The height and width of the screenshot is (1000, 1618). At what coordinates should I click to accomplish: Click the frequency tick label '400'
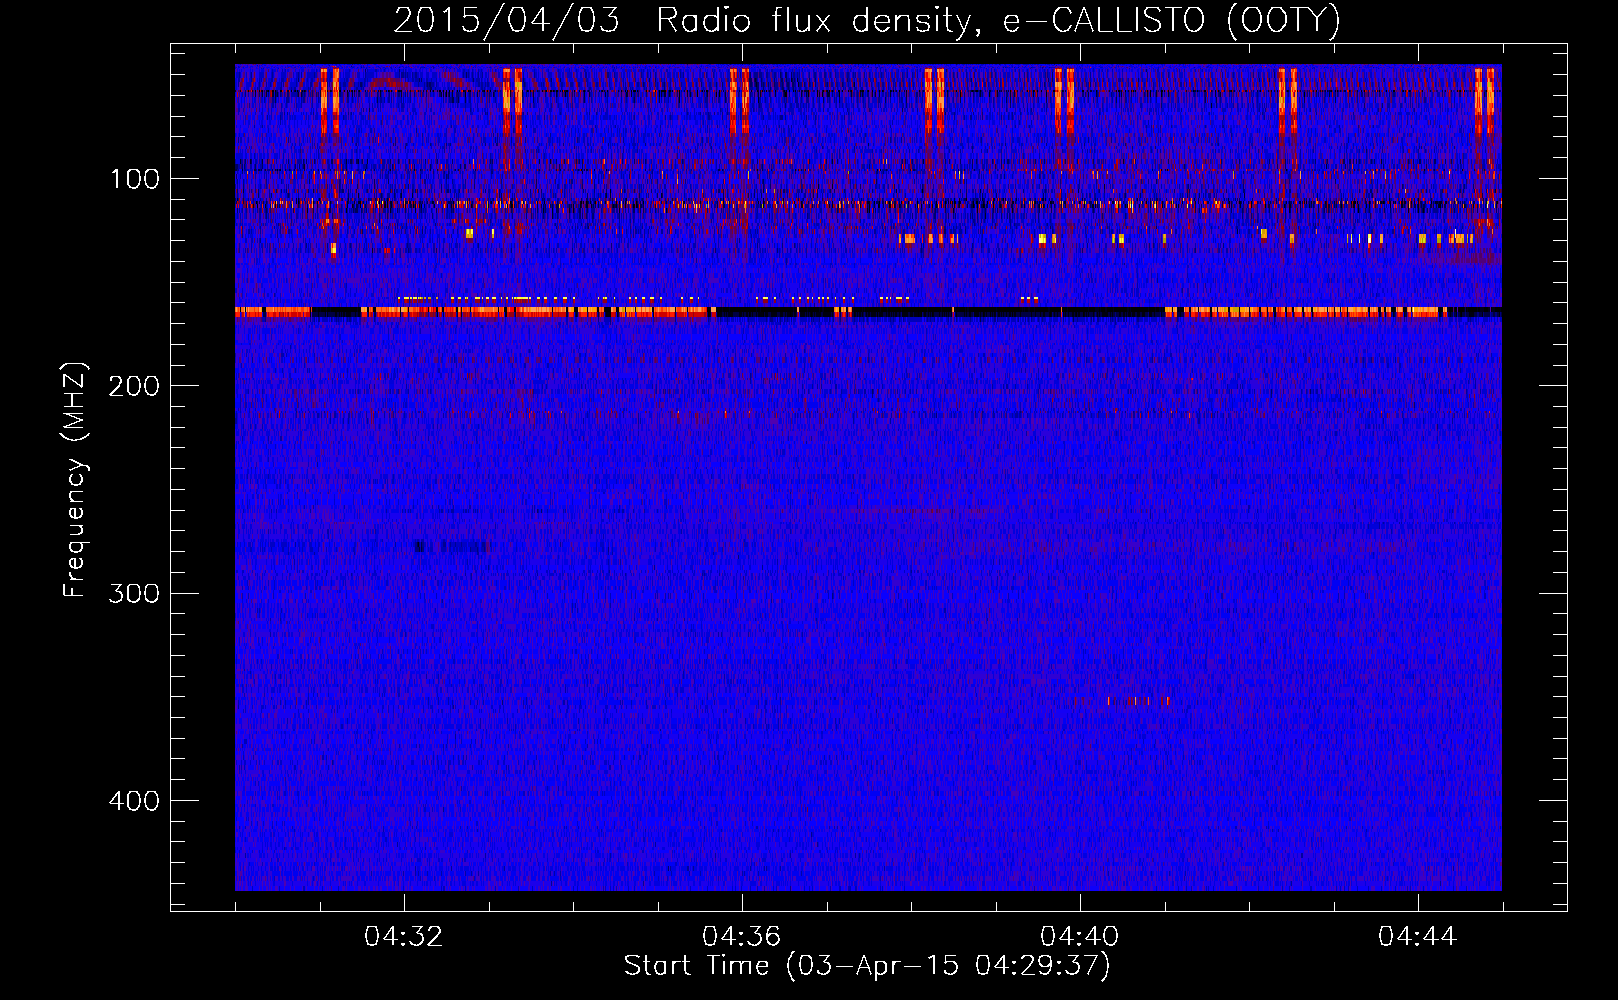click(135, 801)
